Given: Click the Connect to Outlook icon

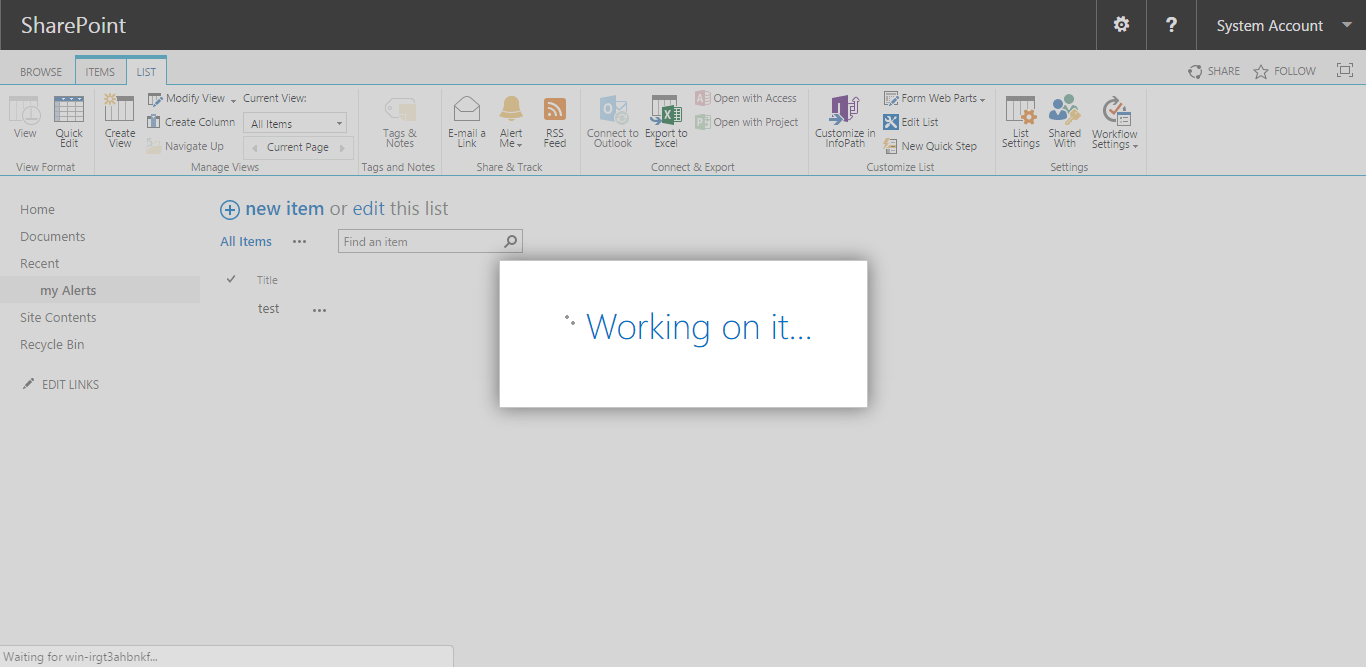Looking at the screenshot, I should (x=611, y=122).
